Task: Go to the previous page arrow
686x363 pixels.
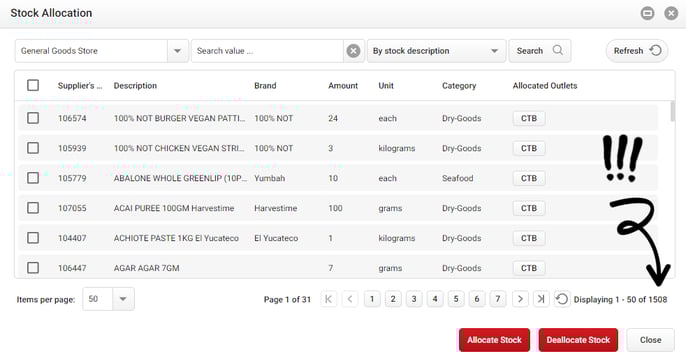Action: [x=350, y=299]
